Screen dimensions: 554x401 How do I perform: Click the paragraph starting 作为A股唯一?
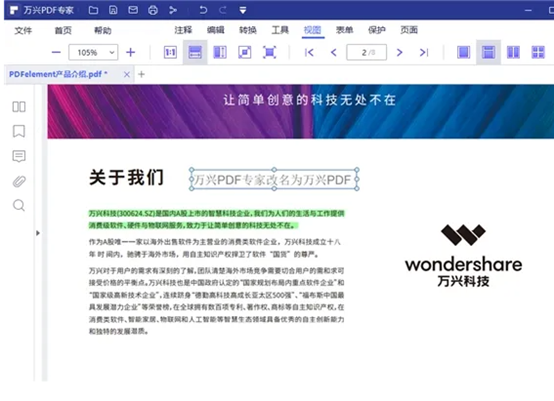pyautogui.click(x=215, y=248)
